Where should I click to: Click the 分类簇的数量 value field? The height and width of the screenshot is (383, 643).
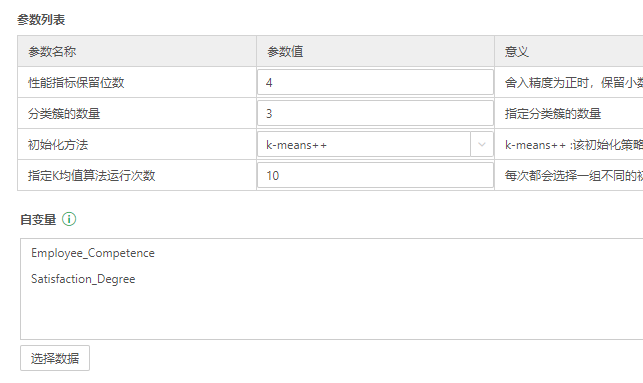click(x=375, y=113)
